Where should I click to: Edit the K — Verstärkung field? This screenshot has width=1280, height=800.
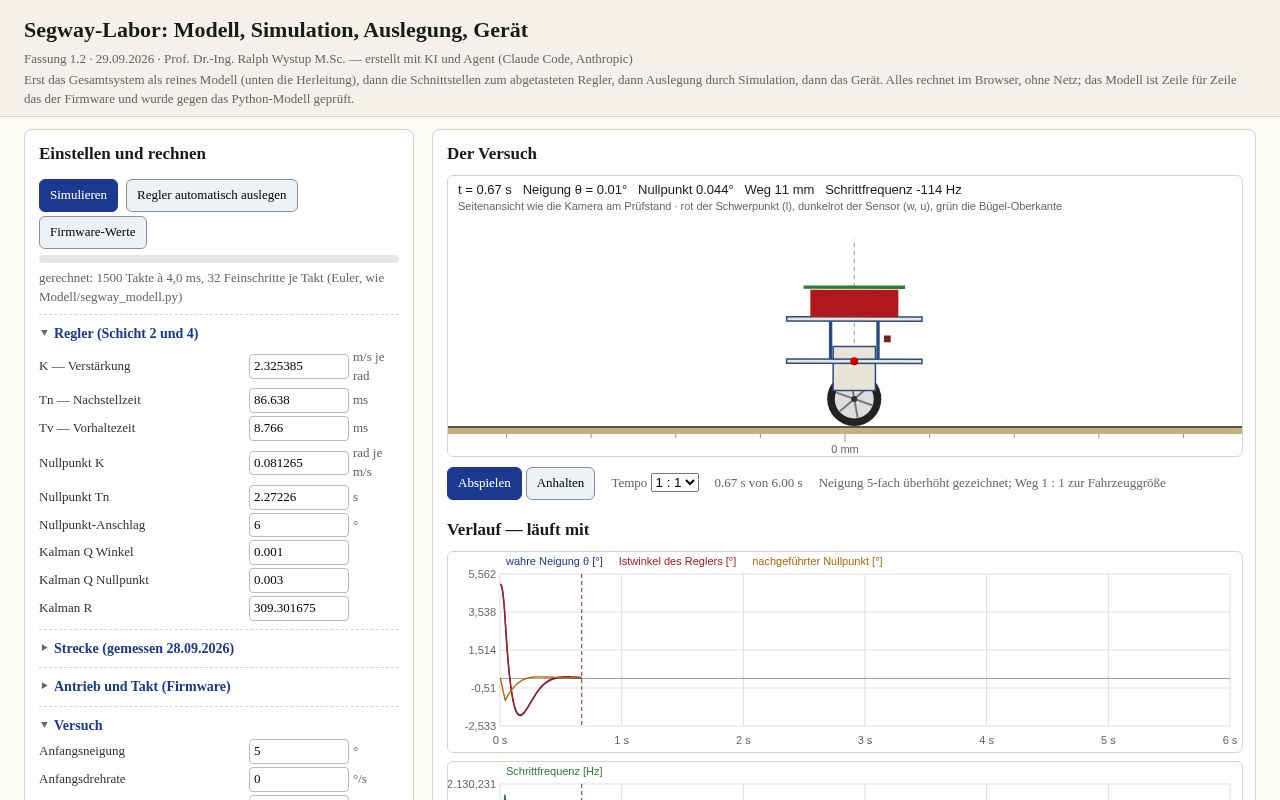299,366
